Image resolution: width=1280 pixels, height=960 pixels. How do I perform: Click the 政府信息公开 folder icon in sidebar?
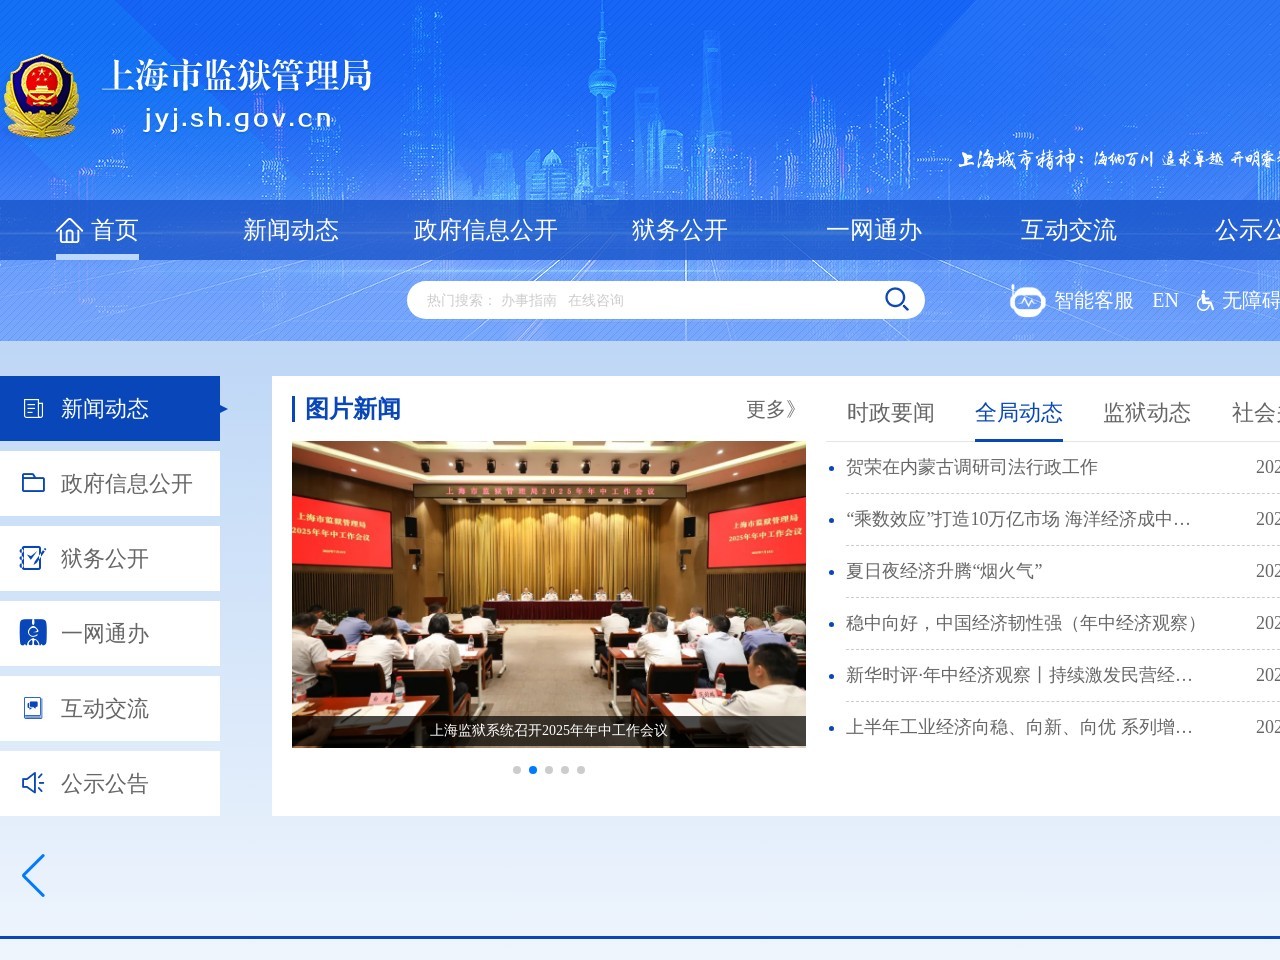[x=33, y=483]
